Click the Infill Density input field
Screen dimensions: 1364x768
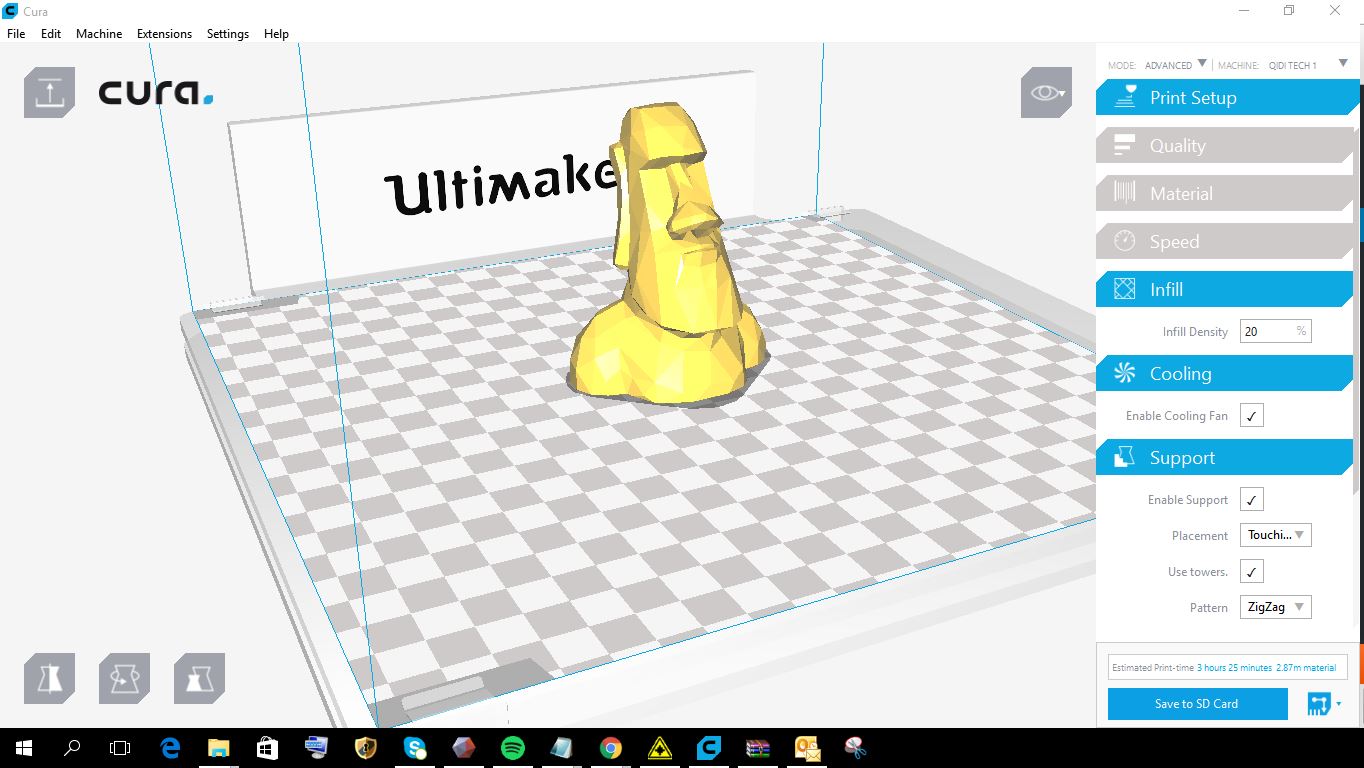(x=1275, y=331)
